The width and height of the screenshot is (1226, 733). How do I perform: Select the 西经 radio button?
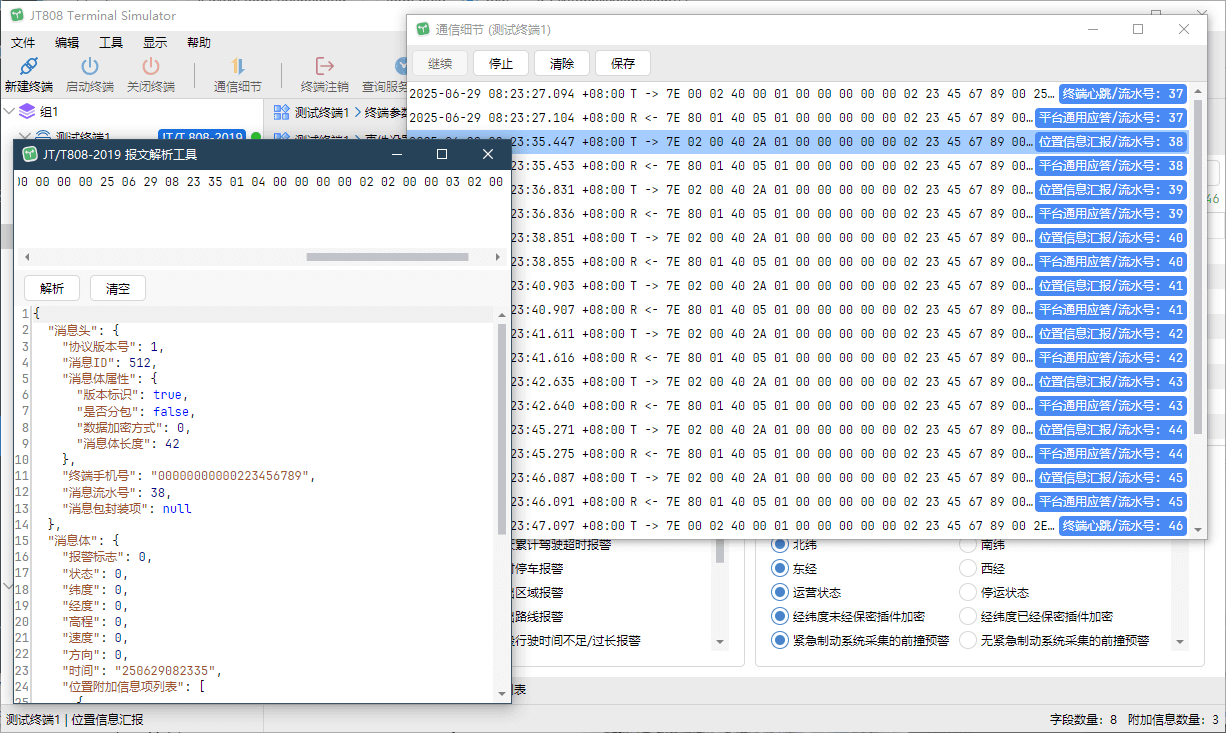[x=968, y=569]
